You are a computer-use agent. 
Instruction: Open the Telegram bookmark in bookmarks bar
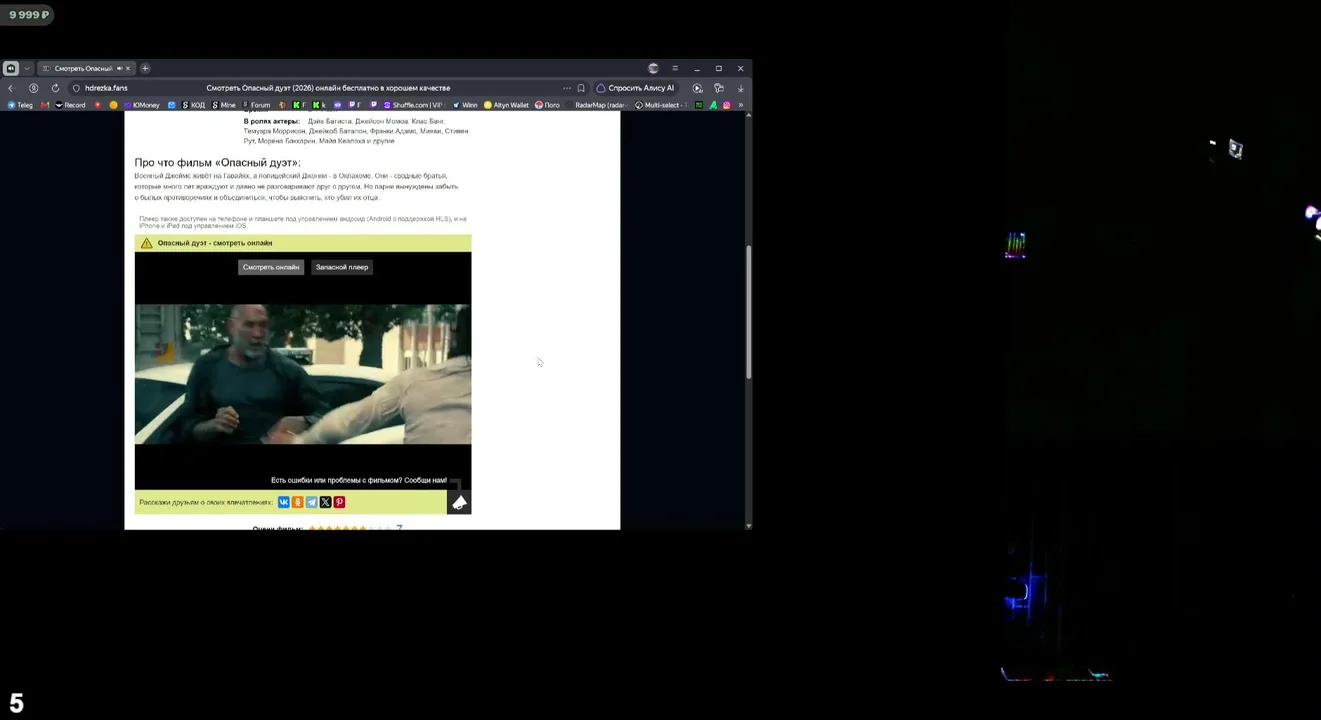21,105
